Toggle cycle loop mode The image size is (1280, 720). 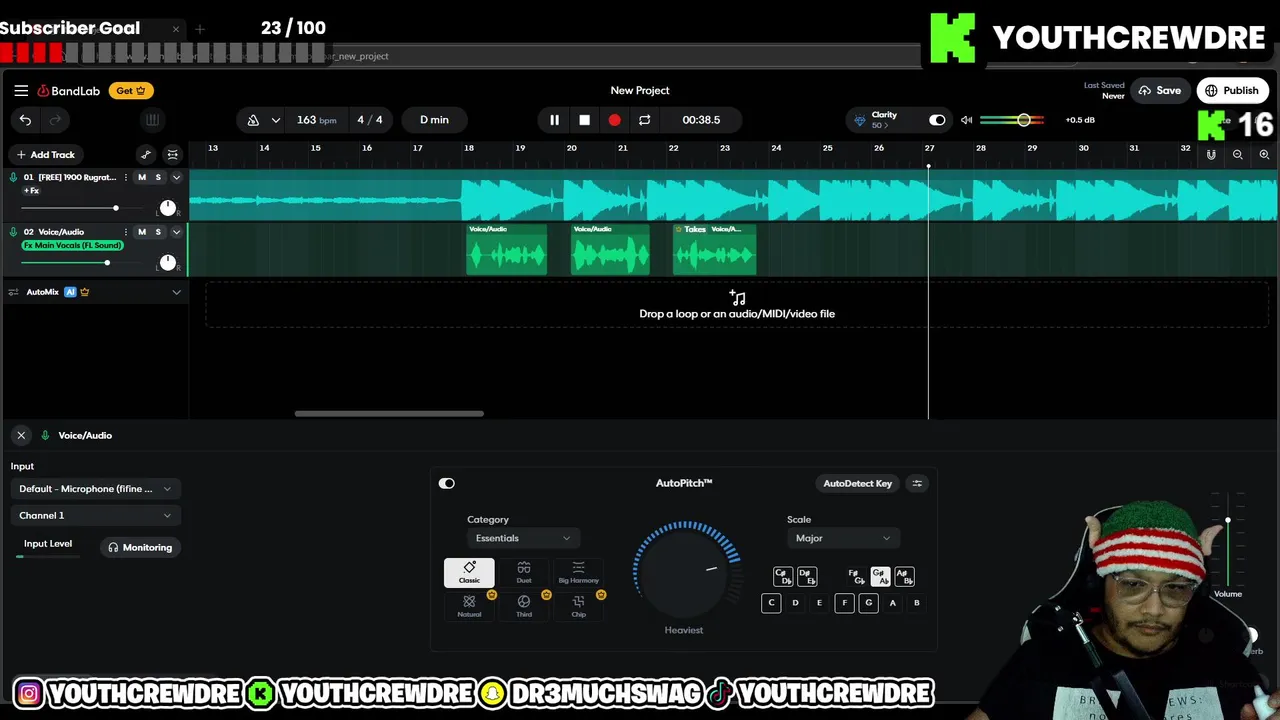pos(644,120)
